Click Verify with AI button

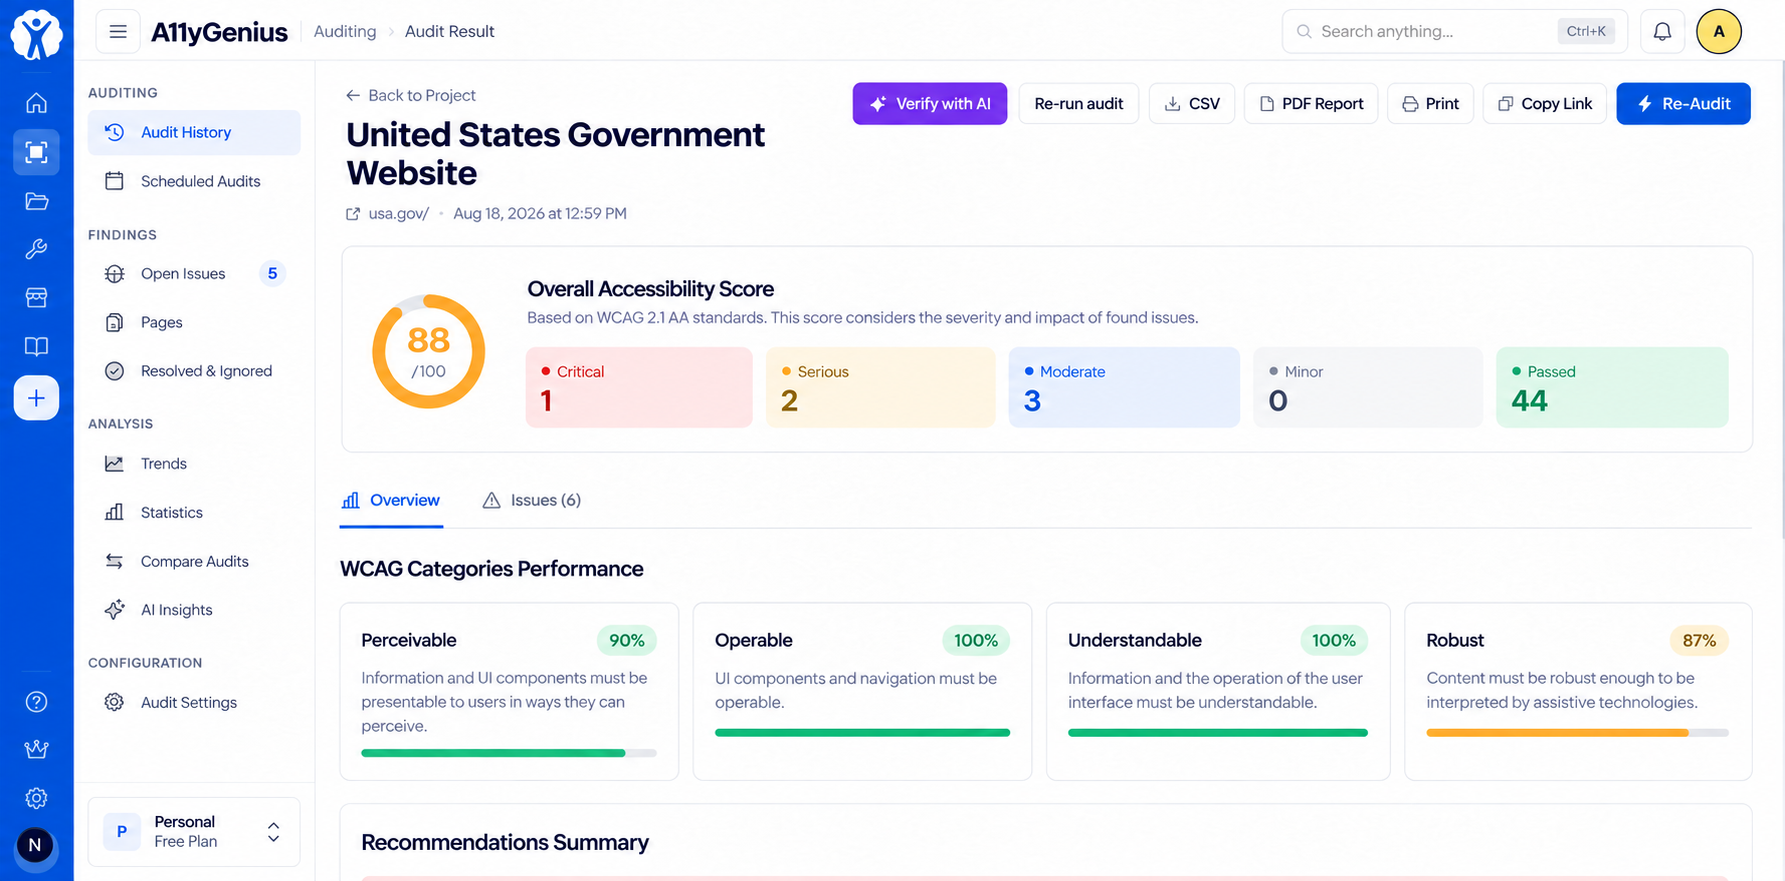coord(930,104)
